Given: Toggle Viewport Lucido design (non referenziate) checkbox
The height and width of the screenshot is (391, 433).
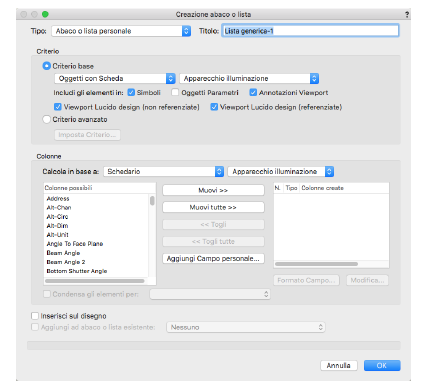Looking at the screenshot, I should (x=58, y=107).
